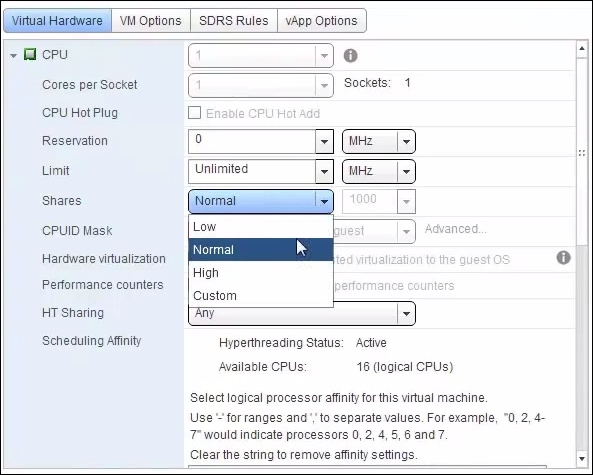Switch to the VM Options tab
Viewport: 593px width, 475px height.
click(x=151, y=20)
